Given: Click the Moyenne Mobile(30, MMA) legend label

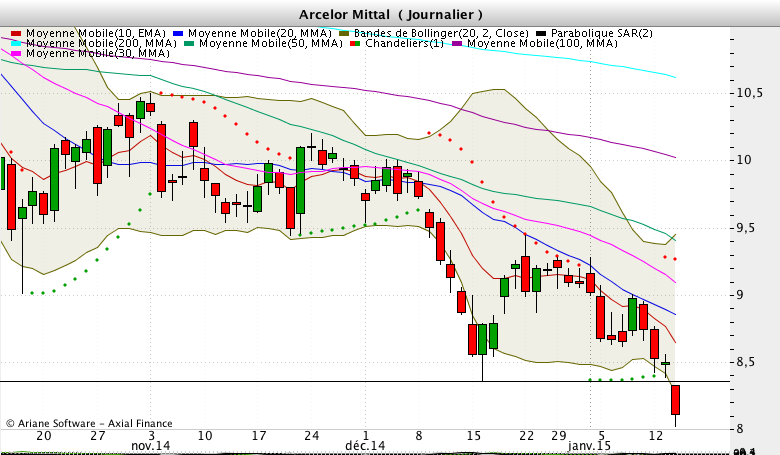Looking at the screenshot, I should [98, 53].
